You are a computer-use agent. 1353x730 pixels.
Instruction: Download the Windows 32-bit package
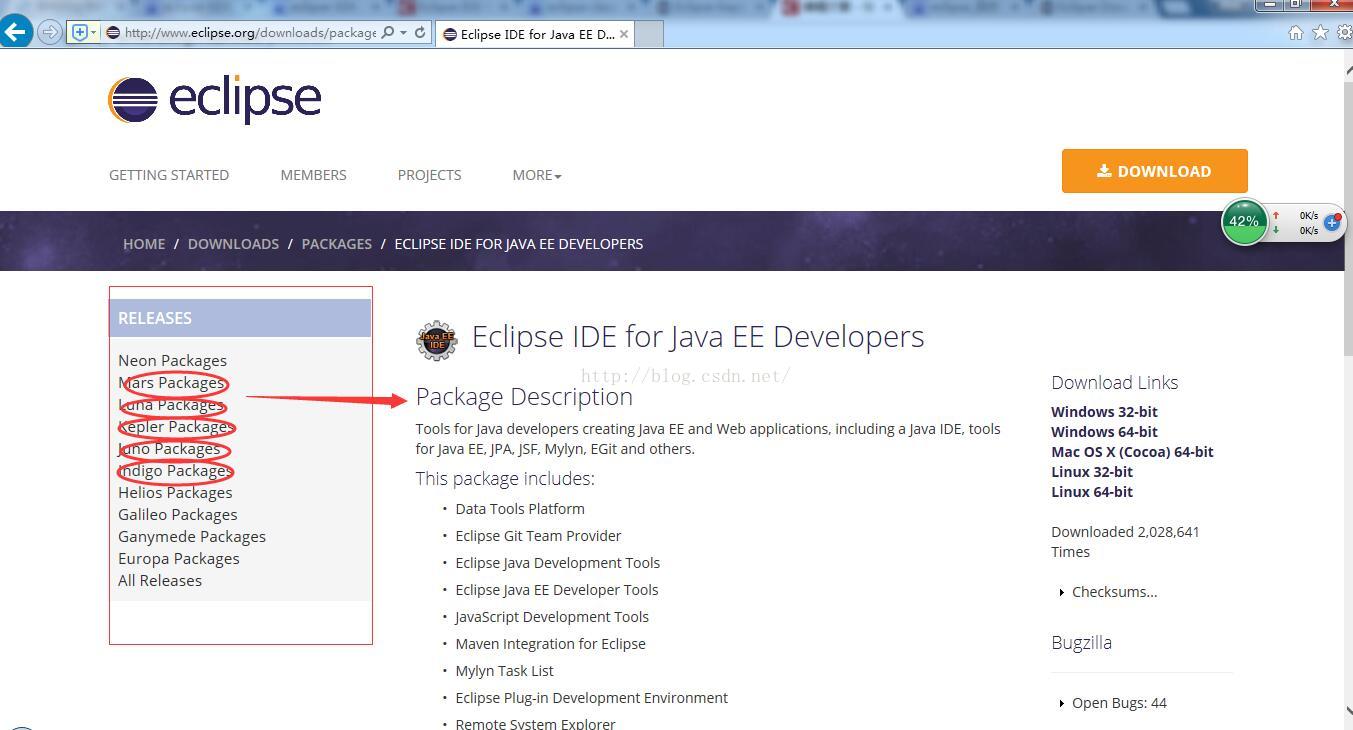(1104, 411)
